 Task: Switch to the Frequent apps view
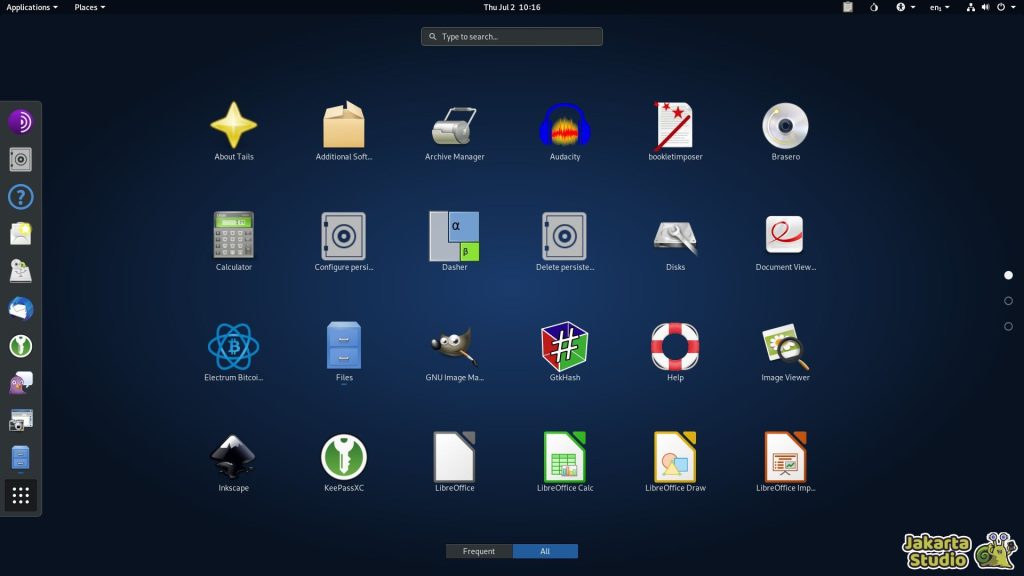[479, 551]
